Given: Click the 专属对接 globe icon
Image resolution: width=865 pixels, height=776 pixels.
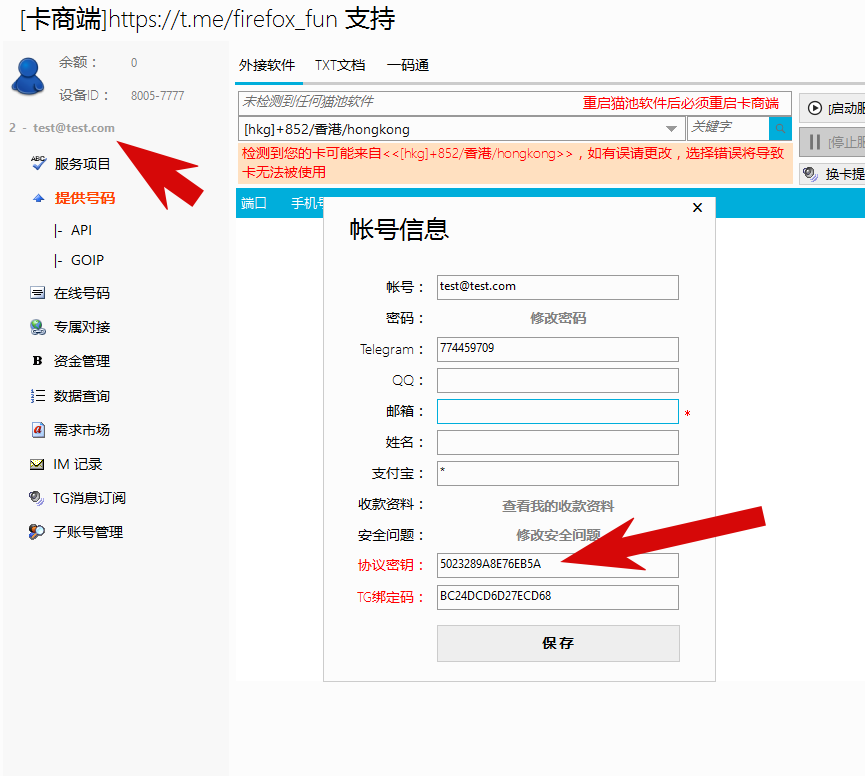Looking at the screenshot, I should (38, 327).
